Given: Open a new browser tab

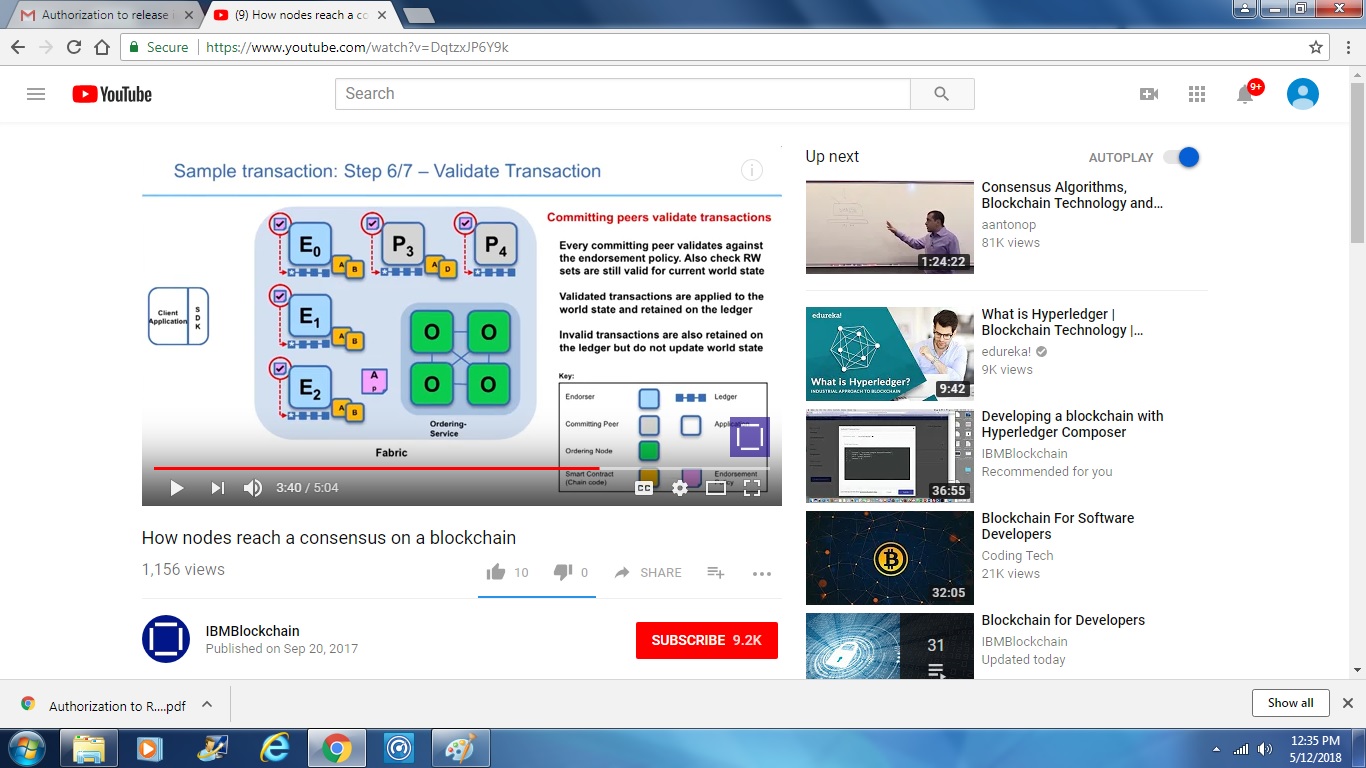Looking at the screenshot, I should [x=418, y=15].
